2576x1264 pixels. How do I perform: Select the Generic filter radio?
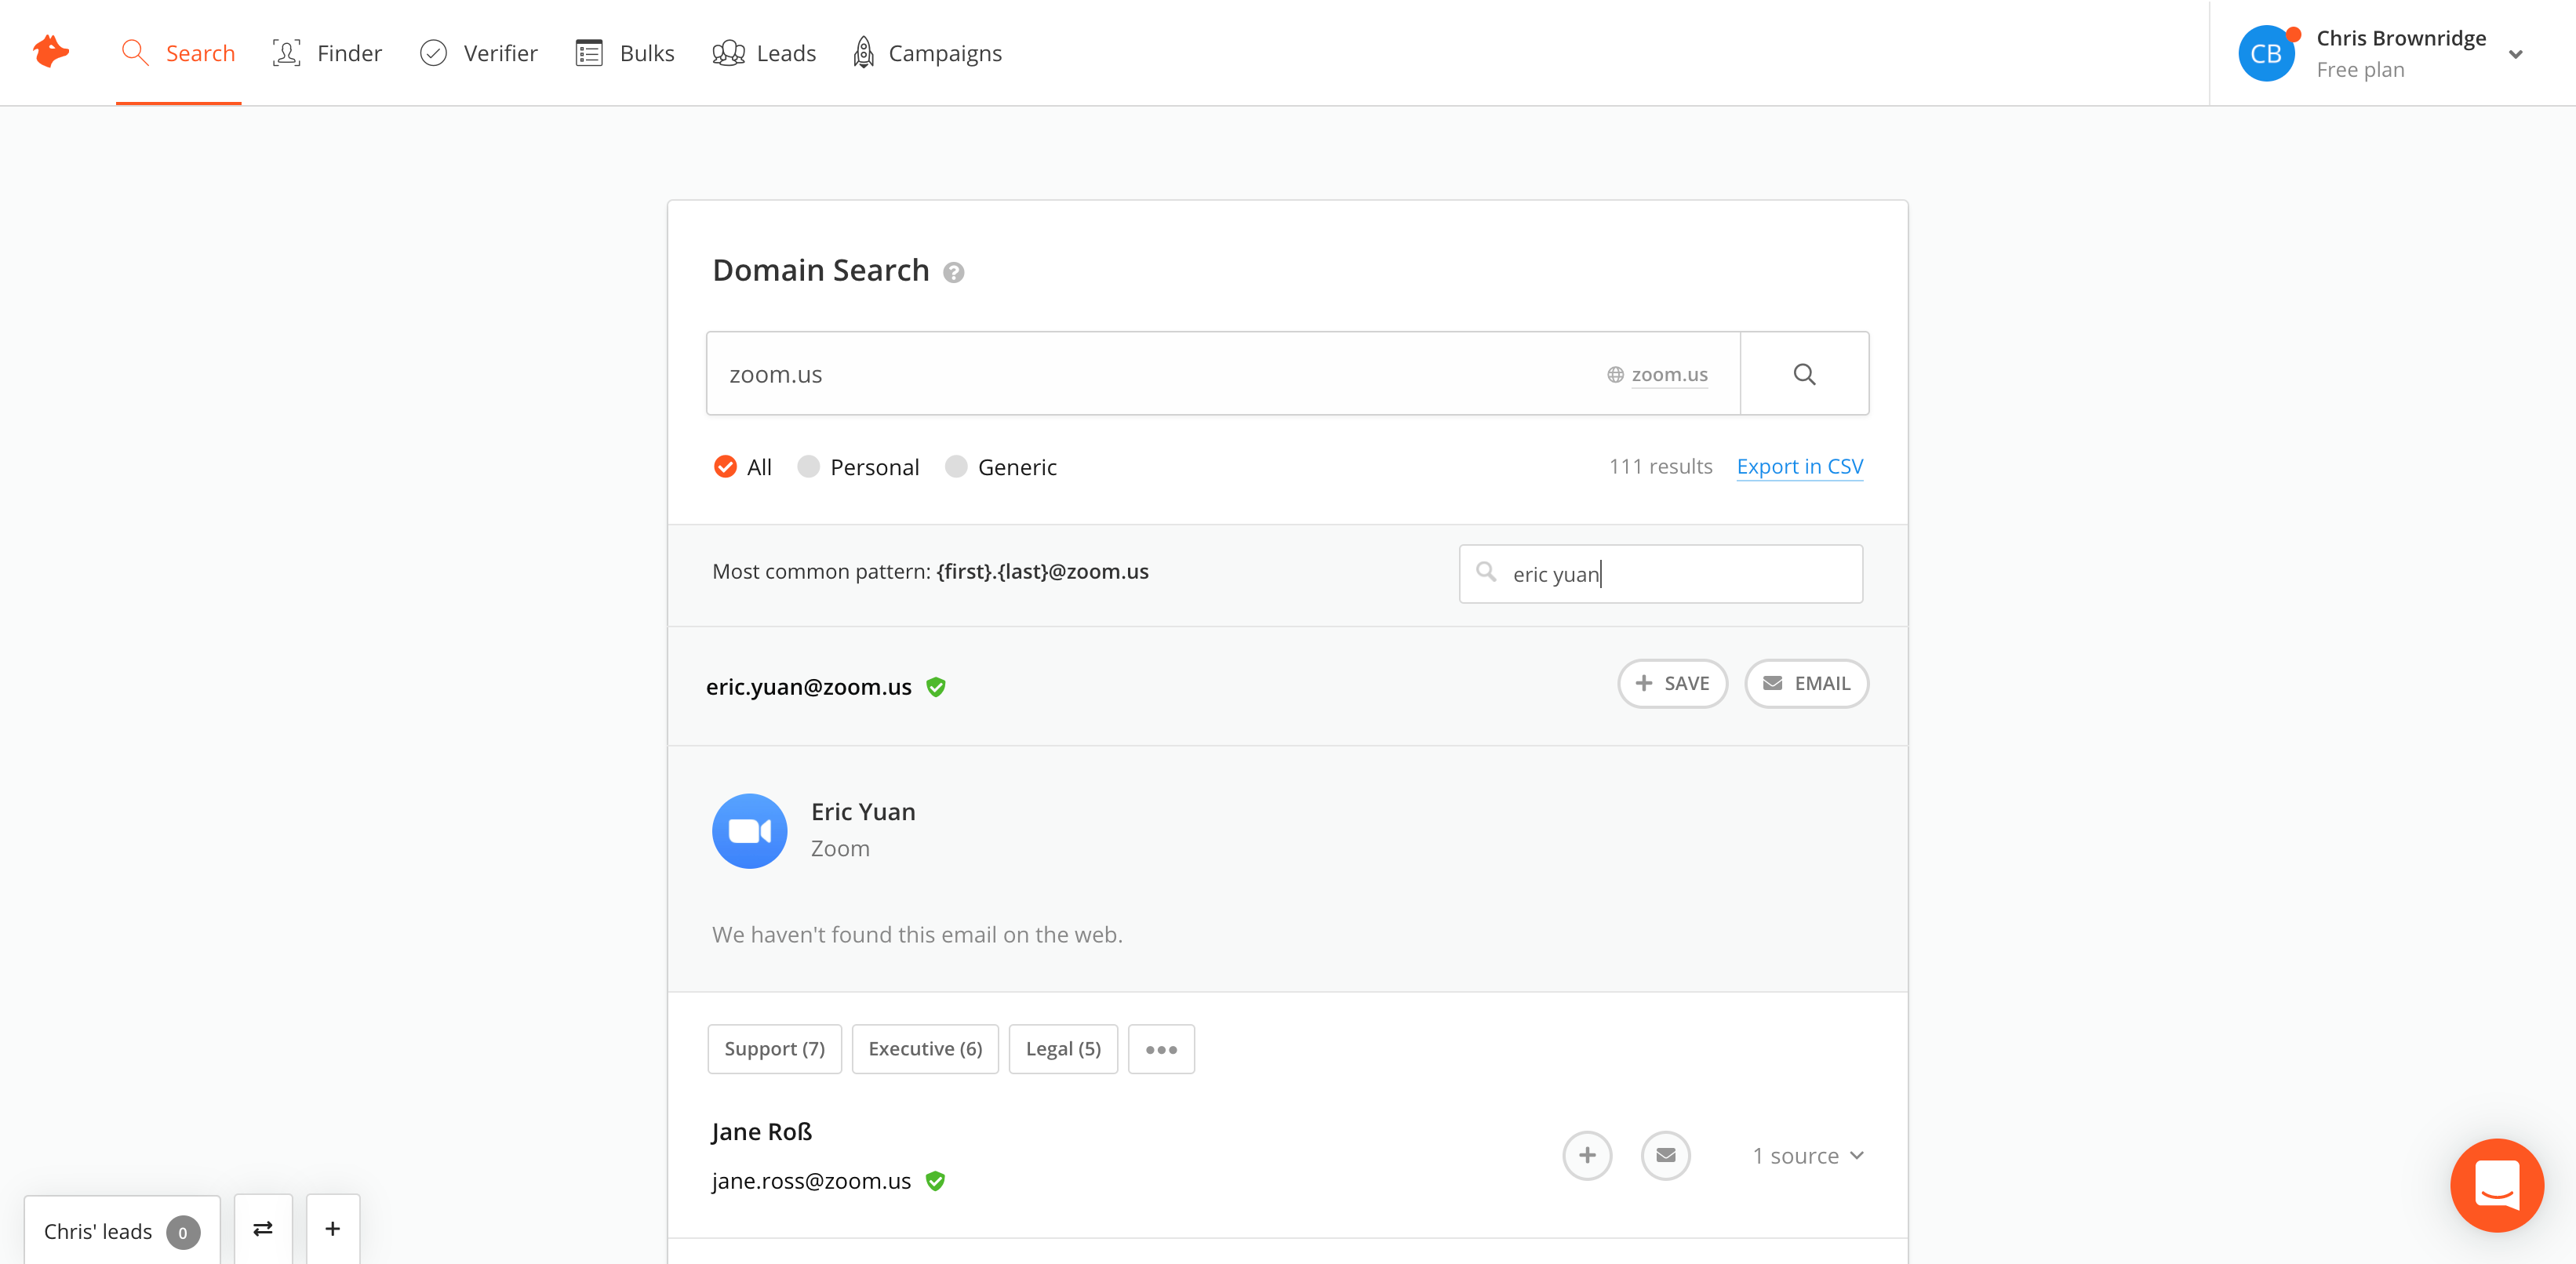coord(956,467)
